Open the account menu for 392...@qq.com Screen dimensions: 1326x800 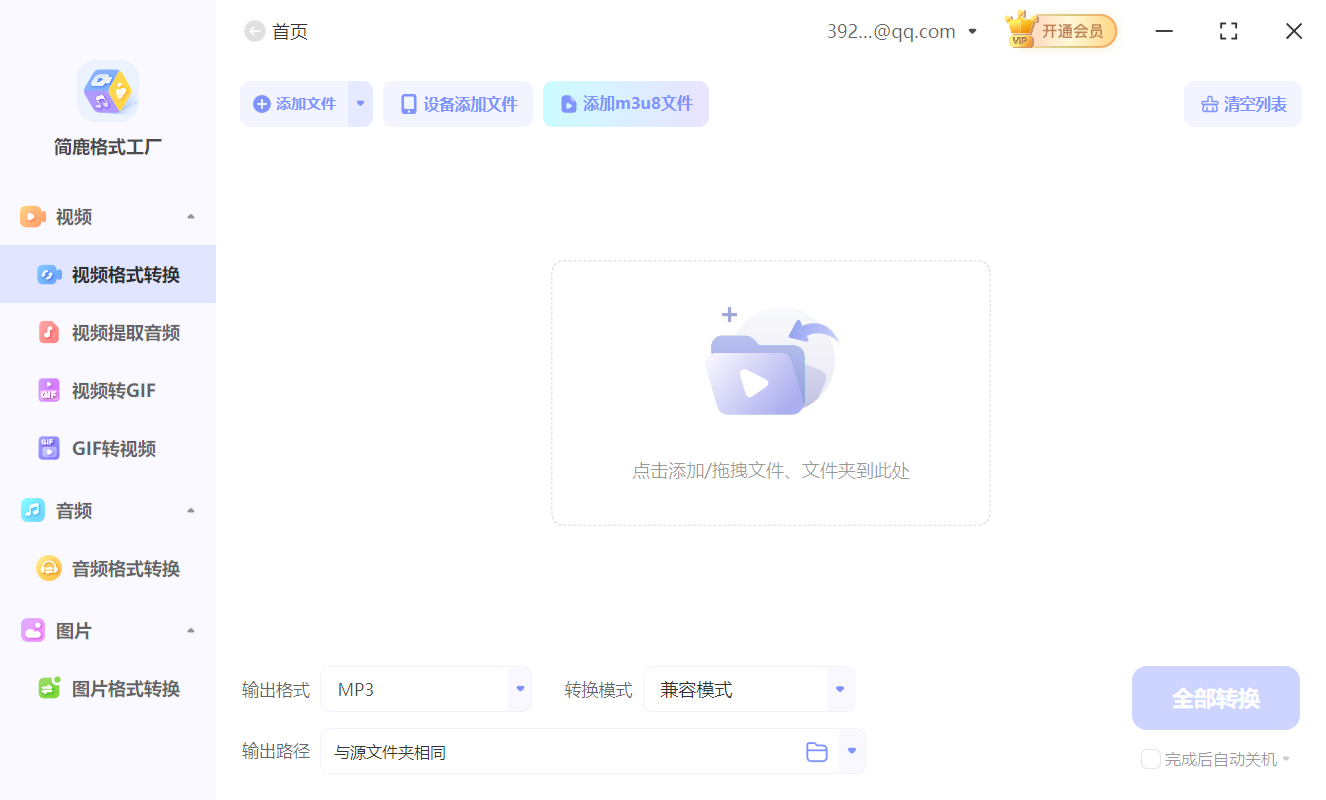coord(902,31)
